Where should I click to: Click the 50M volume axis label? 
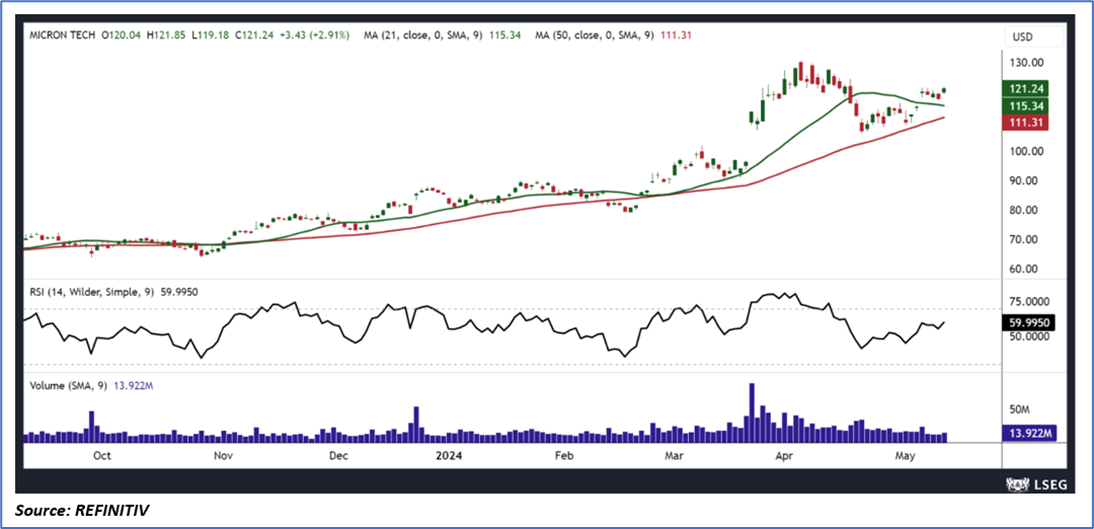[x=1021, y=409]
